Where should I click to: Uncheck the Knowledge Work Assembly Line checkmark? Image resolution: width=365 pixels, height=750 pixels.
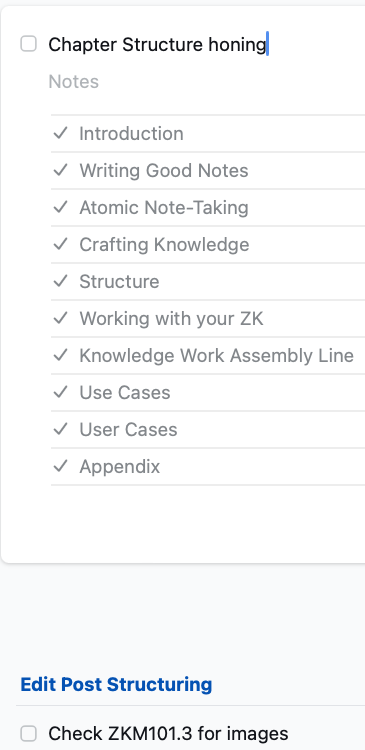point(61,355)
